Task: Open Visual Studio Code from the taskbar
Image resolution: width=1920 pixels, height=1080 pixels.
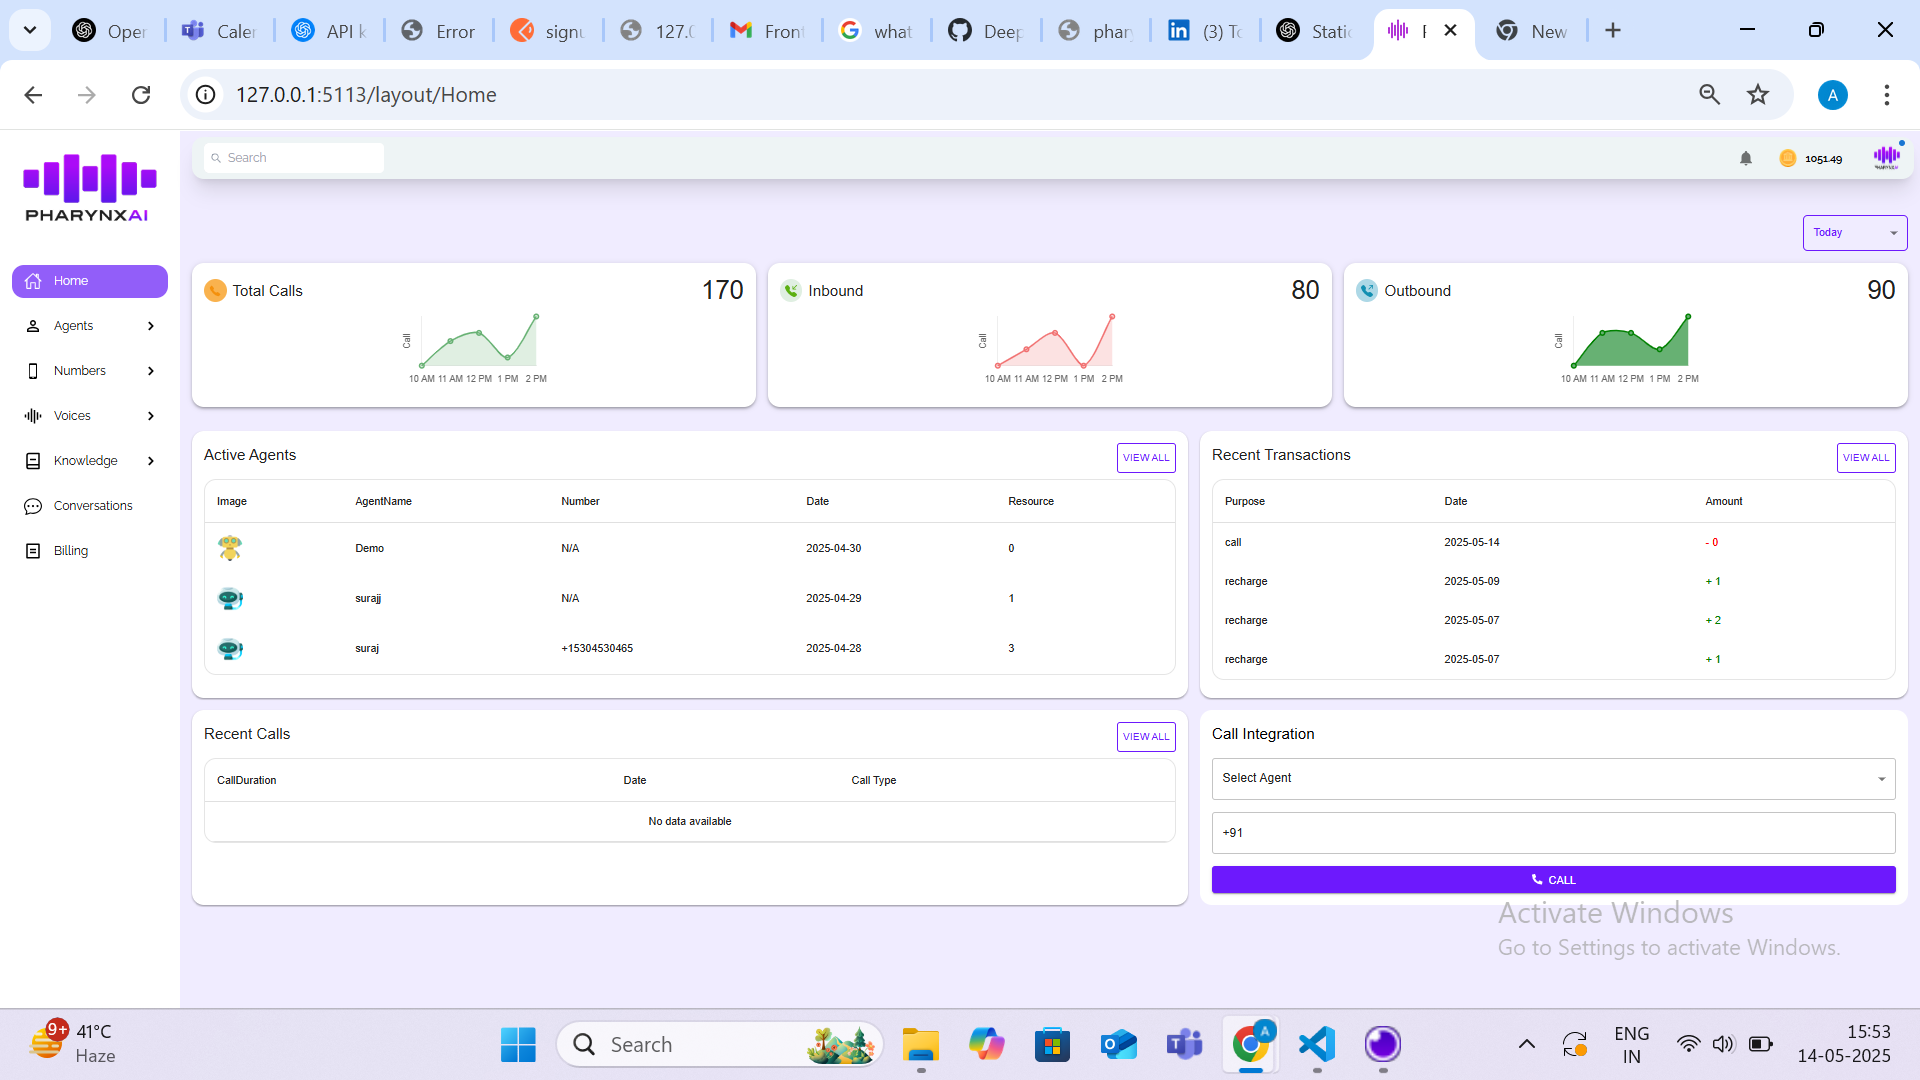Action: click(x=1317, y=1044)
